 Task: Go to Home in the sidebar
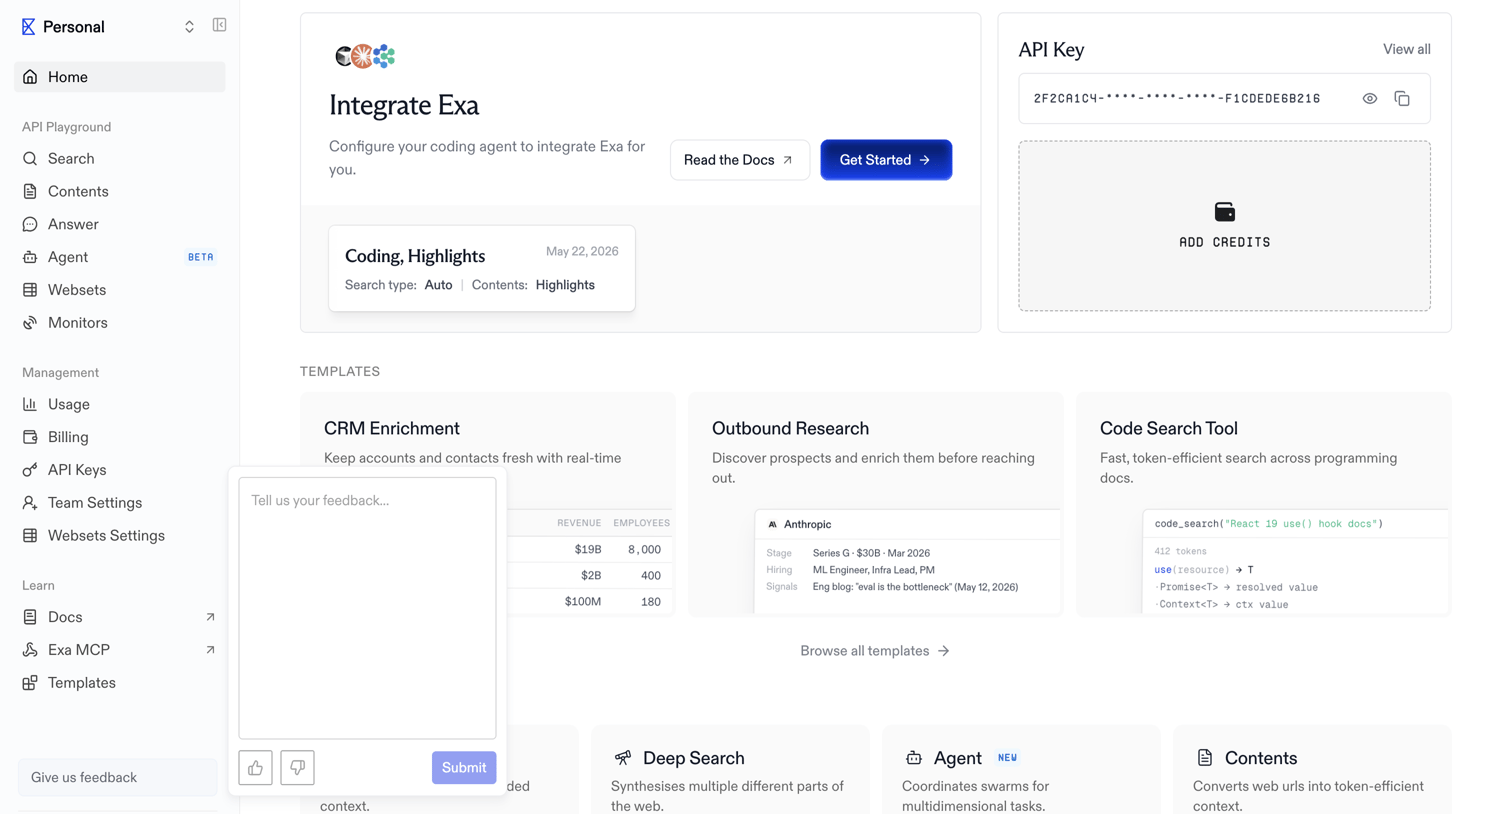coord(119,77)
